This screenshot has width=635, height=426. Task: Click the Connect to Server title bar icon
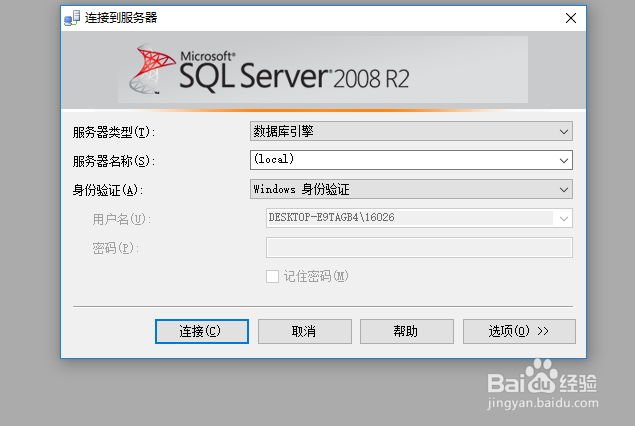click(x=72, y=18)
